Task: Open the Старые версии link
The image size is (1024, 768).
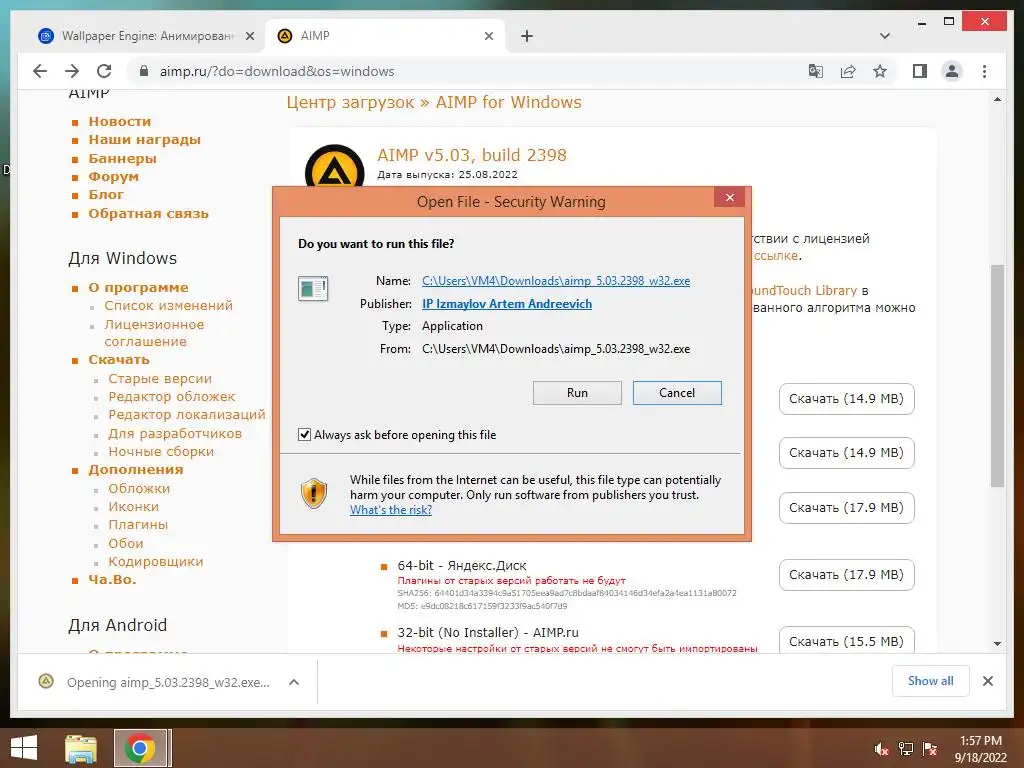Action: tap(160, 378)
